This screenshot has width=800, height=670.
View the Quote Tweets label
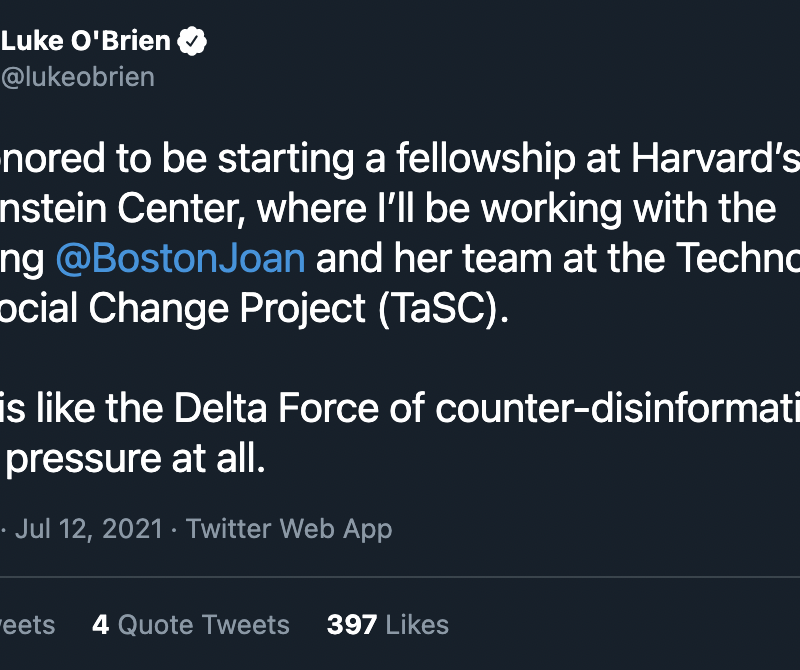[x=204, y=625]
